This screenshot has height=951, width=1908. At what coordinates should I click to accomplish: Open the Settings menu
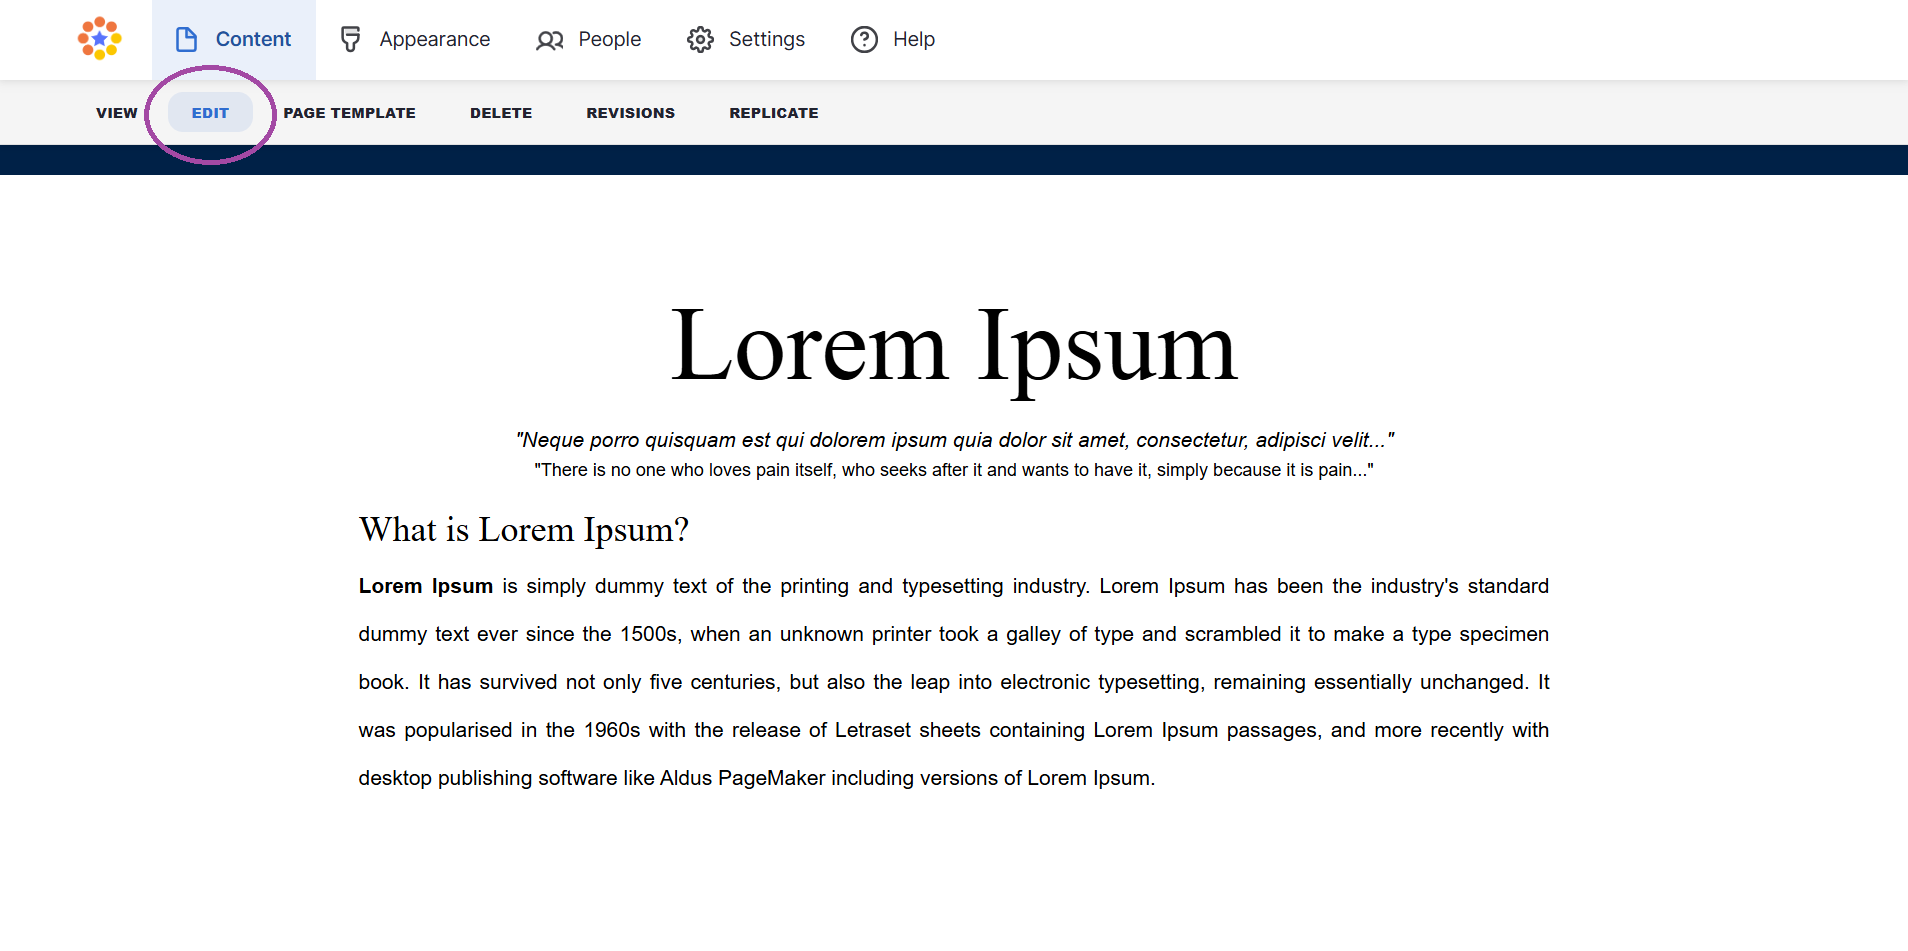pyautogui.click(x=766, y=39)
